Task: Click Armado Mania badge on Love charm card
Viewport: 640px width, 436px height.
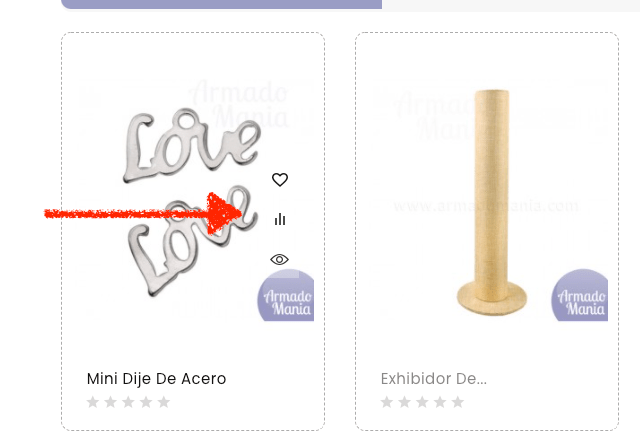Action: (x=286, y=296)
